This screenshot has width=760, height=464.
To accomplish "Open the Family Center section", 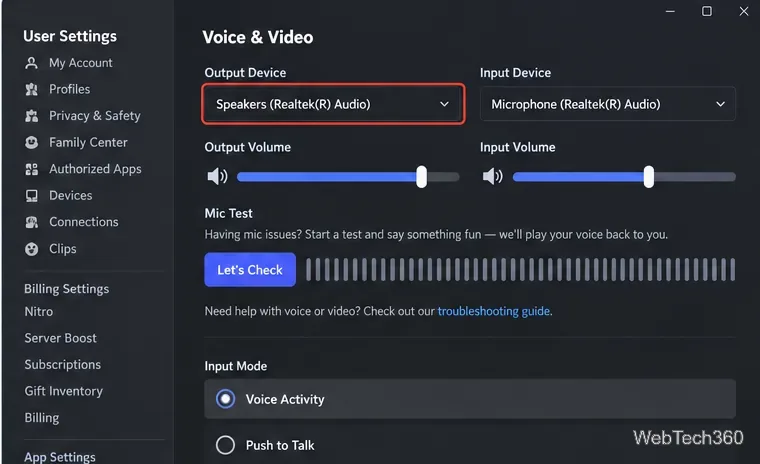I will [x=88, y=143].
